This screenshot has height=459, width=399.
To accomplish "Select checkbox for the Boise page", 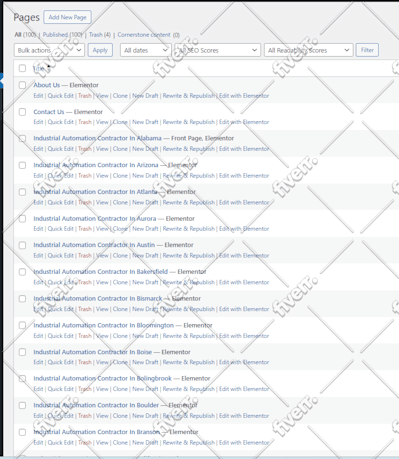I will (22, 352).
